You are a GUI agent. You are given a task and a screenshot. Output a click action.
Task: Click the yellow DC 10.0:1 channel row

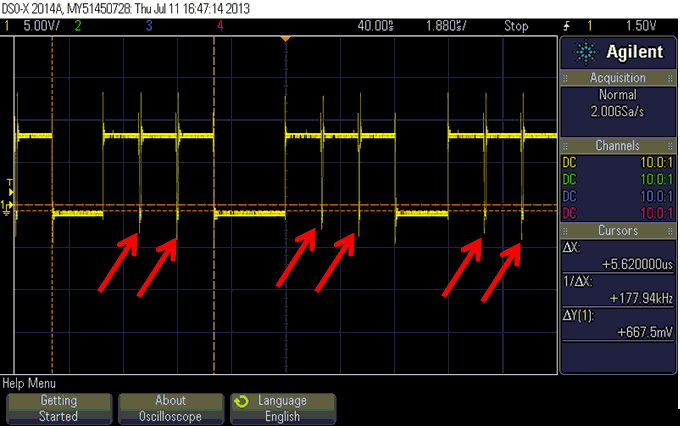(618, 163)
